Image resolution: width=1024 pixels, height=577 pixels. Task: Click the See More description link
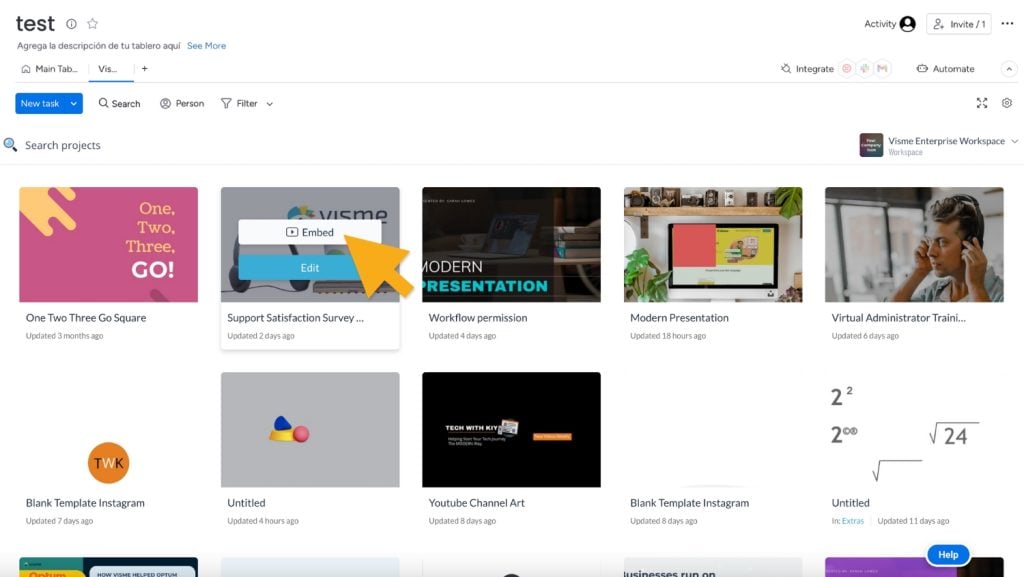[x=207, y=45]
